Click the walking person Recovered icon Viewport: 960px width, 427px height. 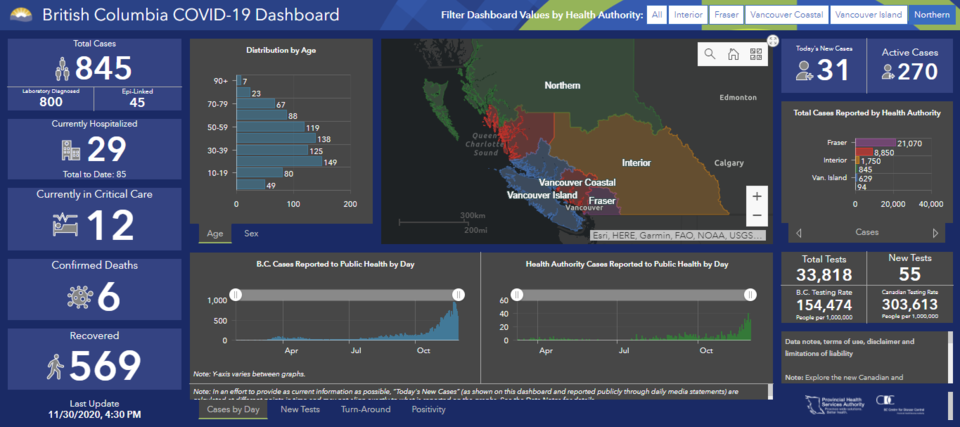pyautogui.click(x=56, y=367)
